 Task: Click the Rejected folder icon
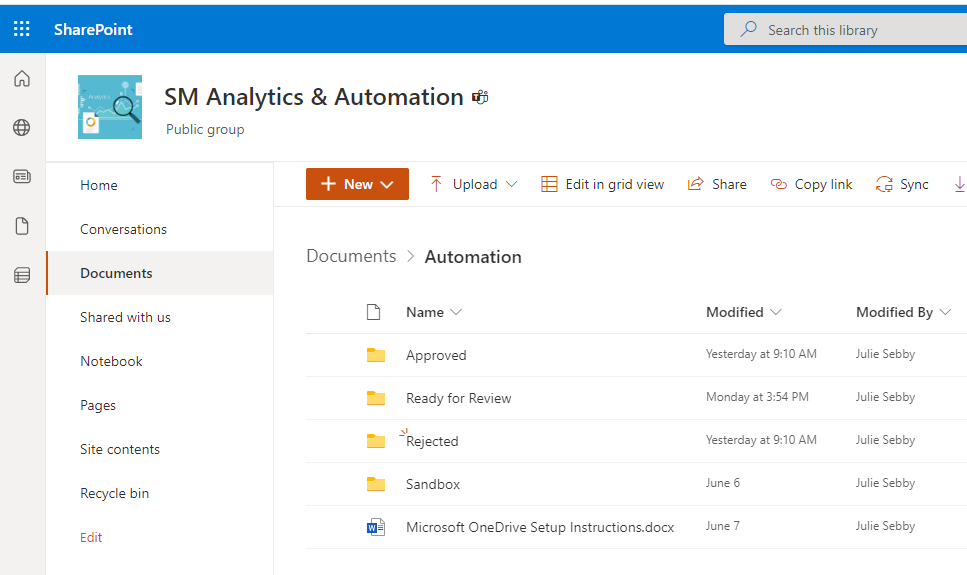[376, 441]
